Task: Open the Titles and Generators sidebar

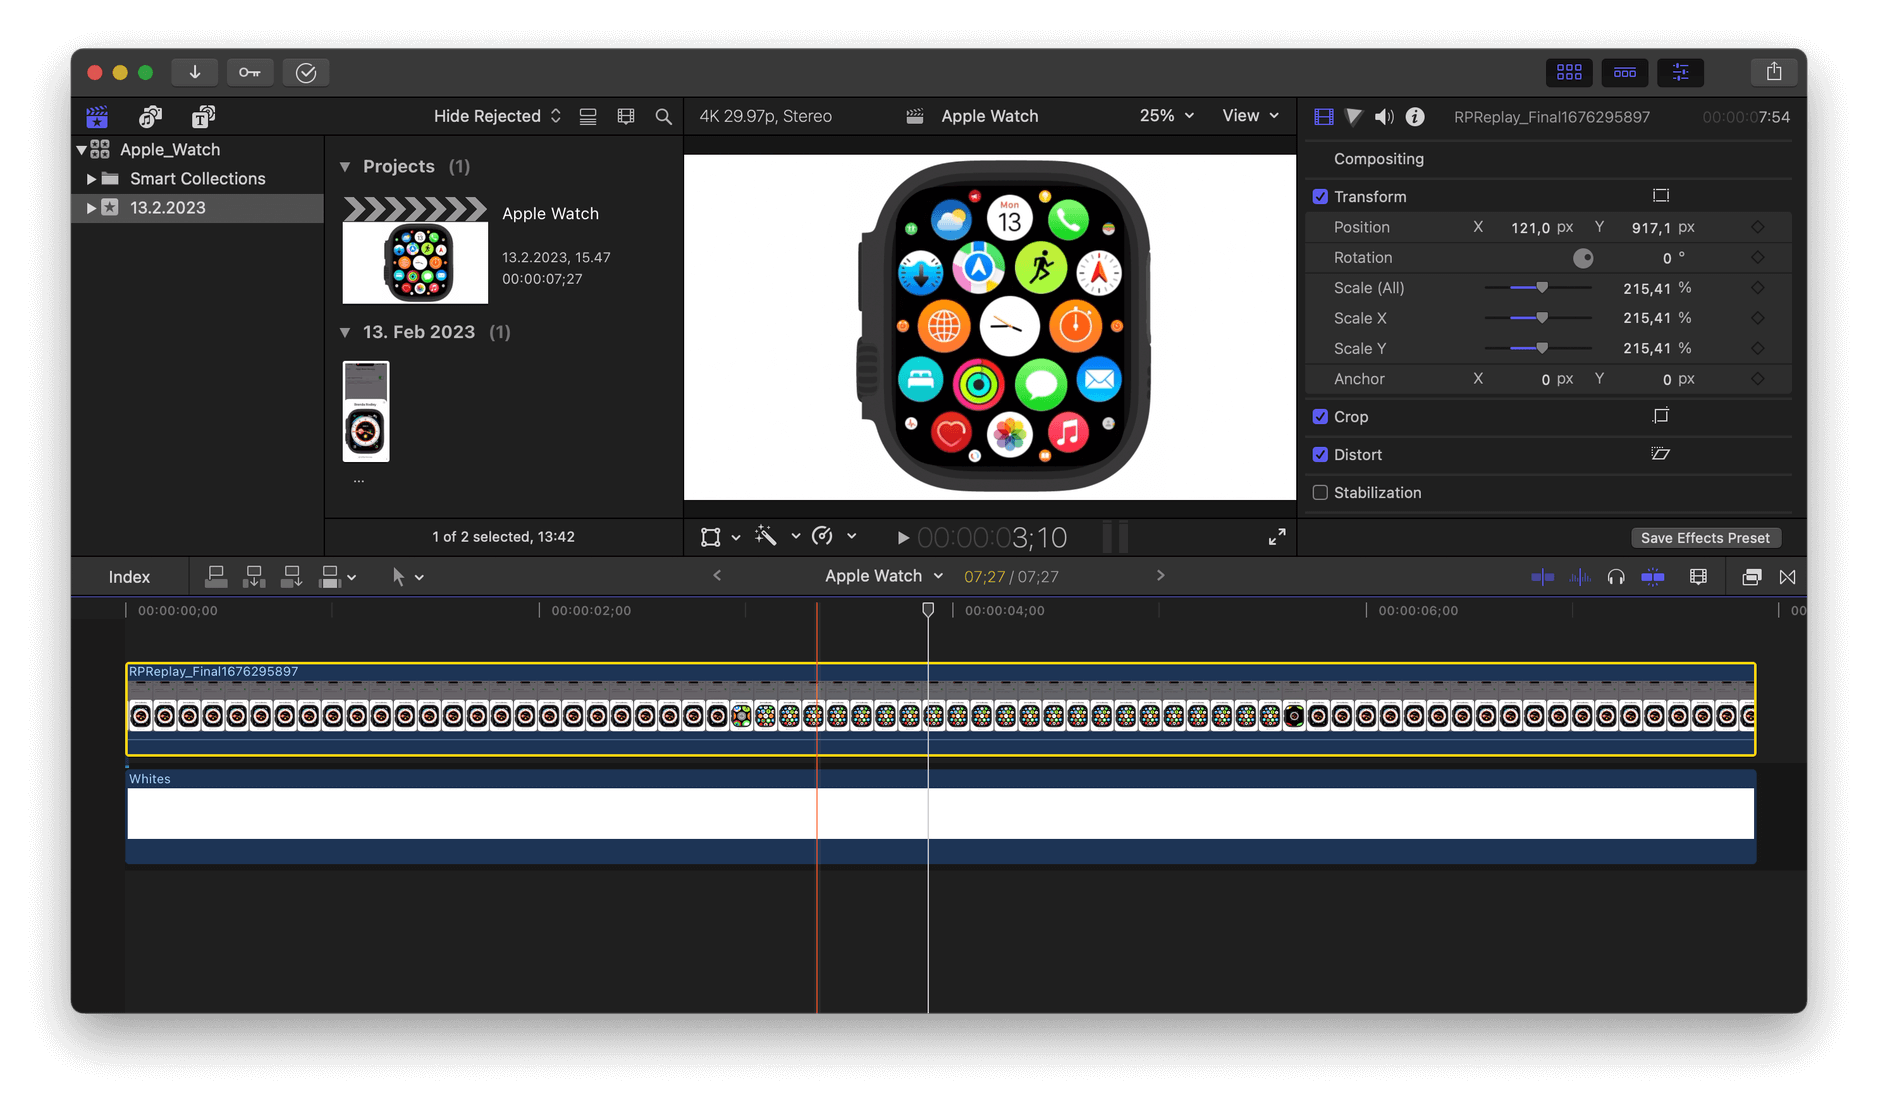Action: point(203,117)
